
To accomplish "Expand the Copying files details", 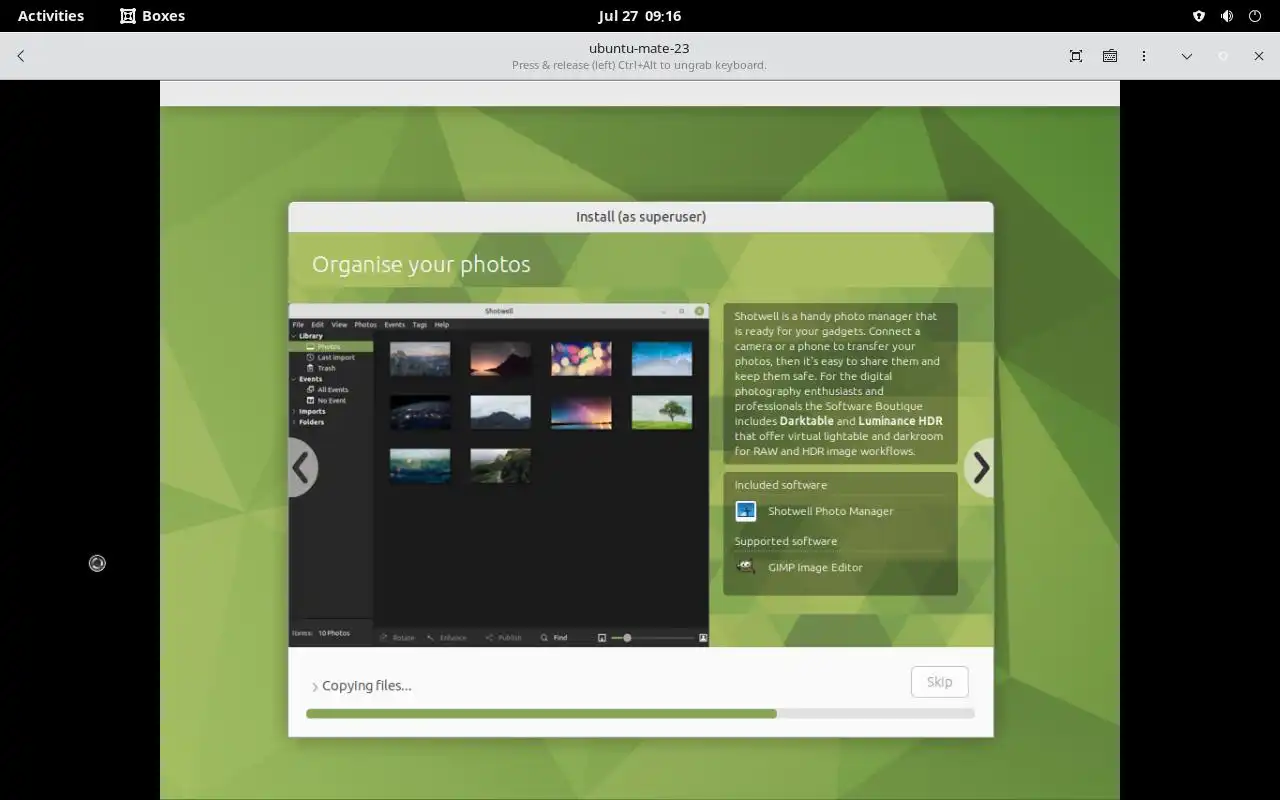I will click(314, 687).
